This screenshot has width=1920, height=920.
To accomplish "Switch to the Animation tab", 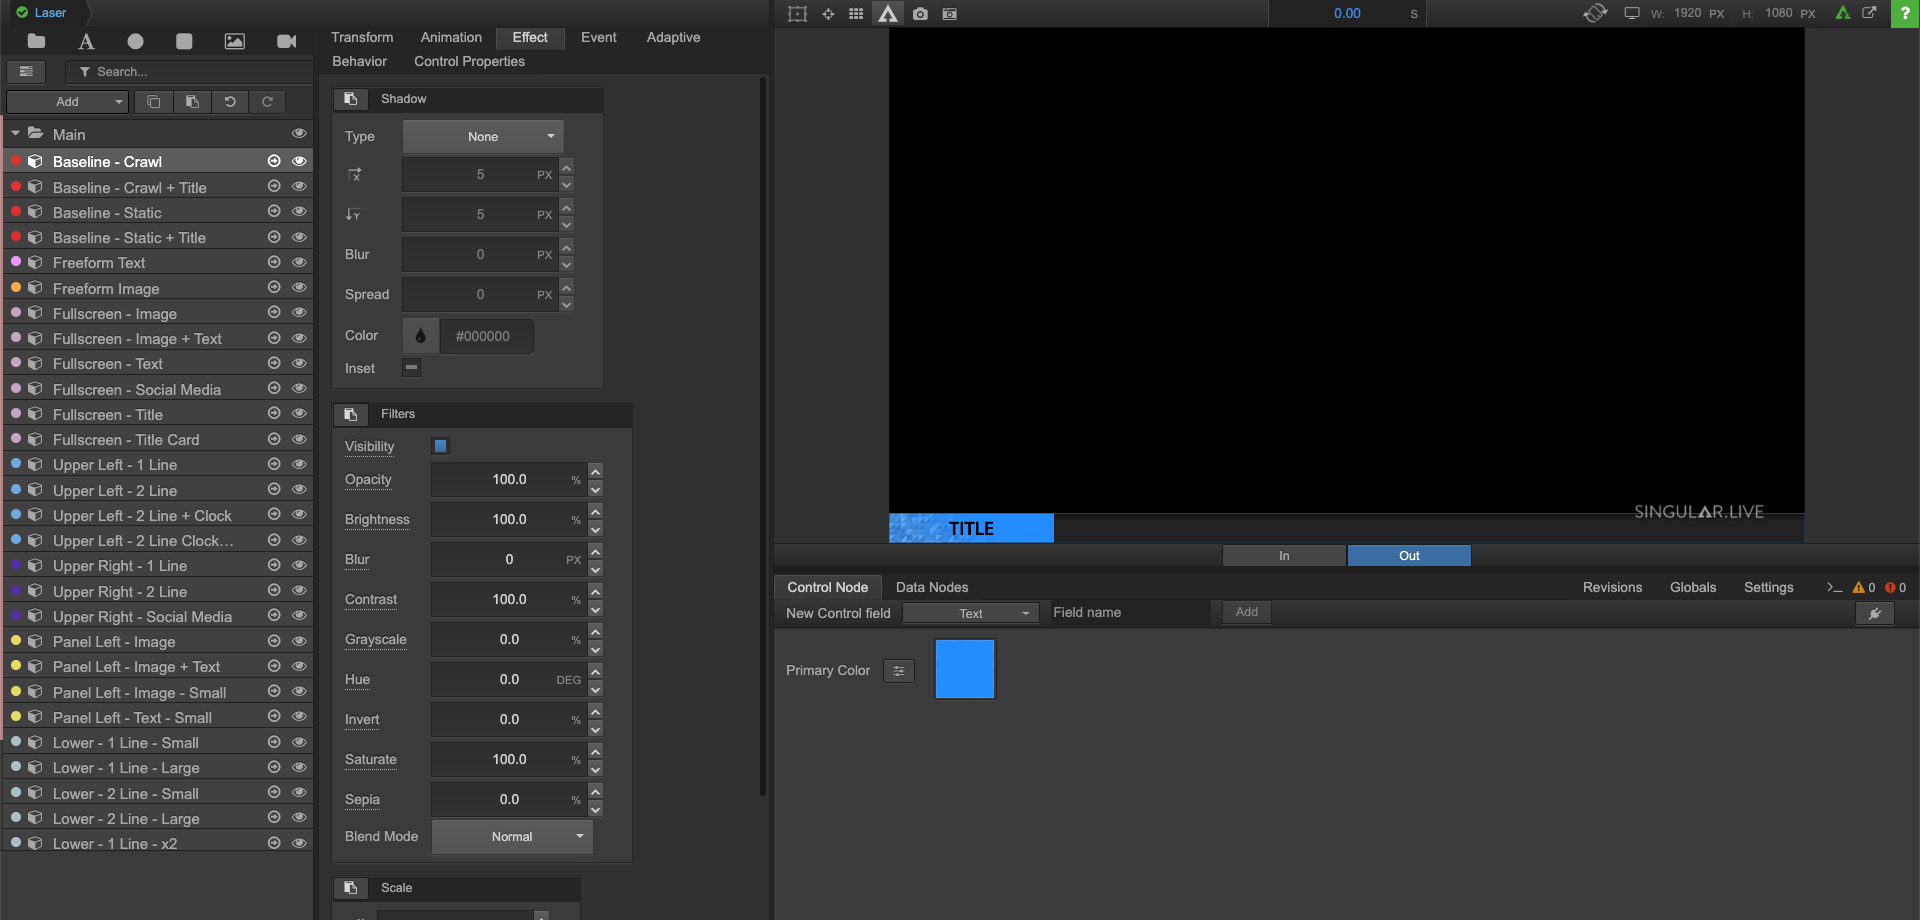I will (x=451, y=37).
